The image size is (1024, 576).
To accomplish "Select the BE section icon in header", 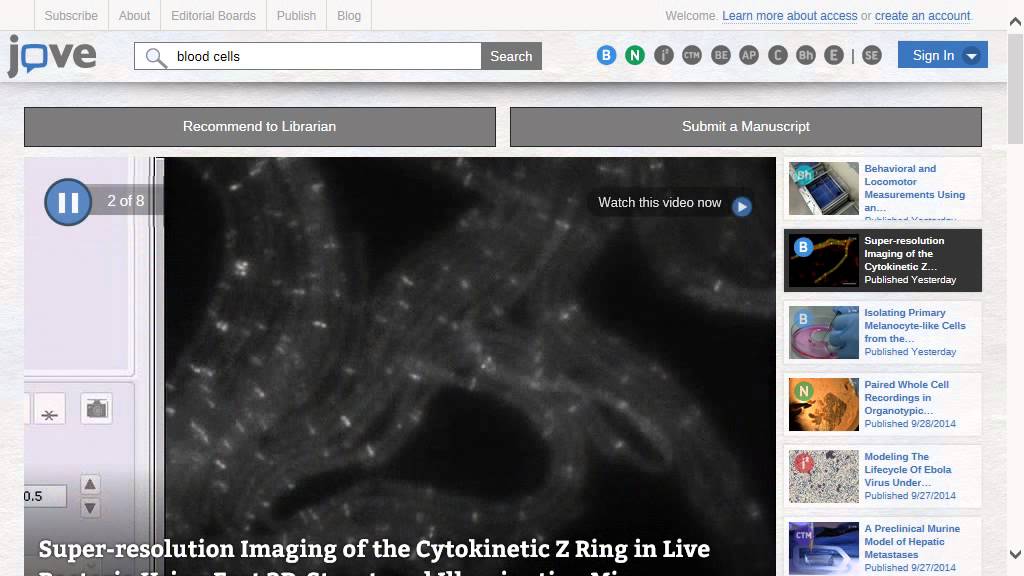I will coord(720,56).
